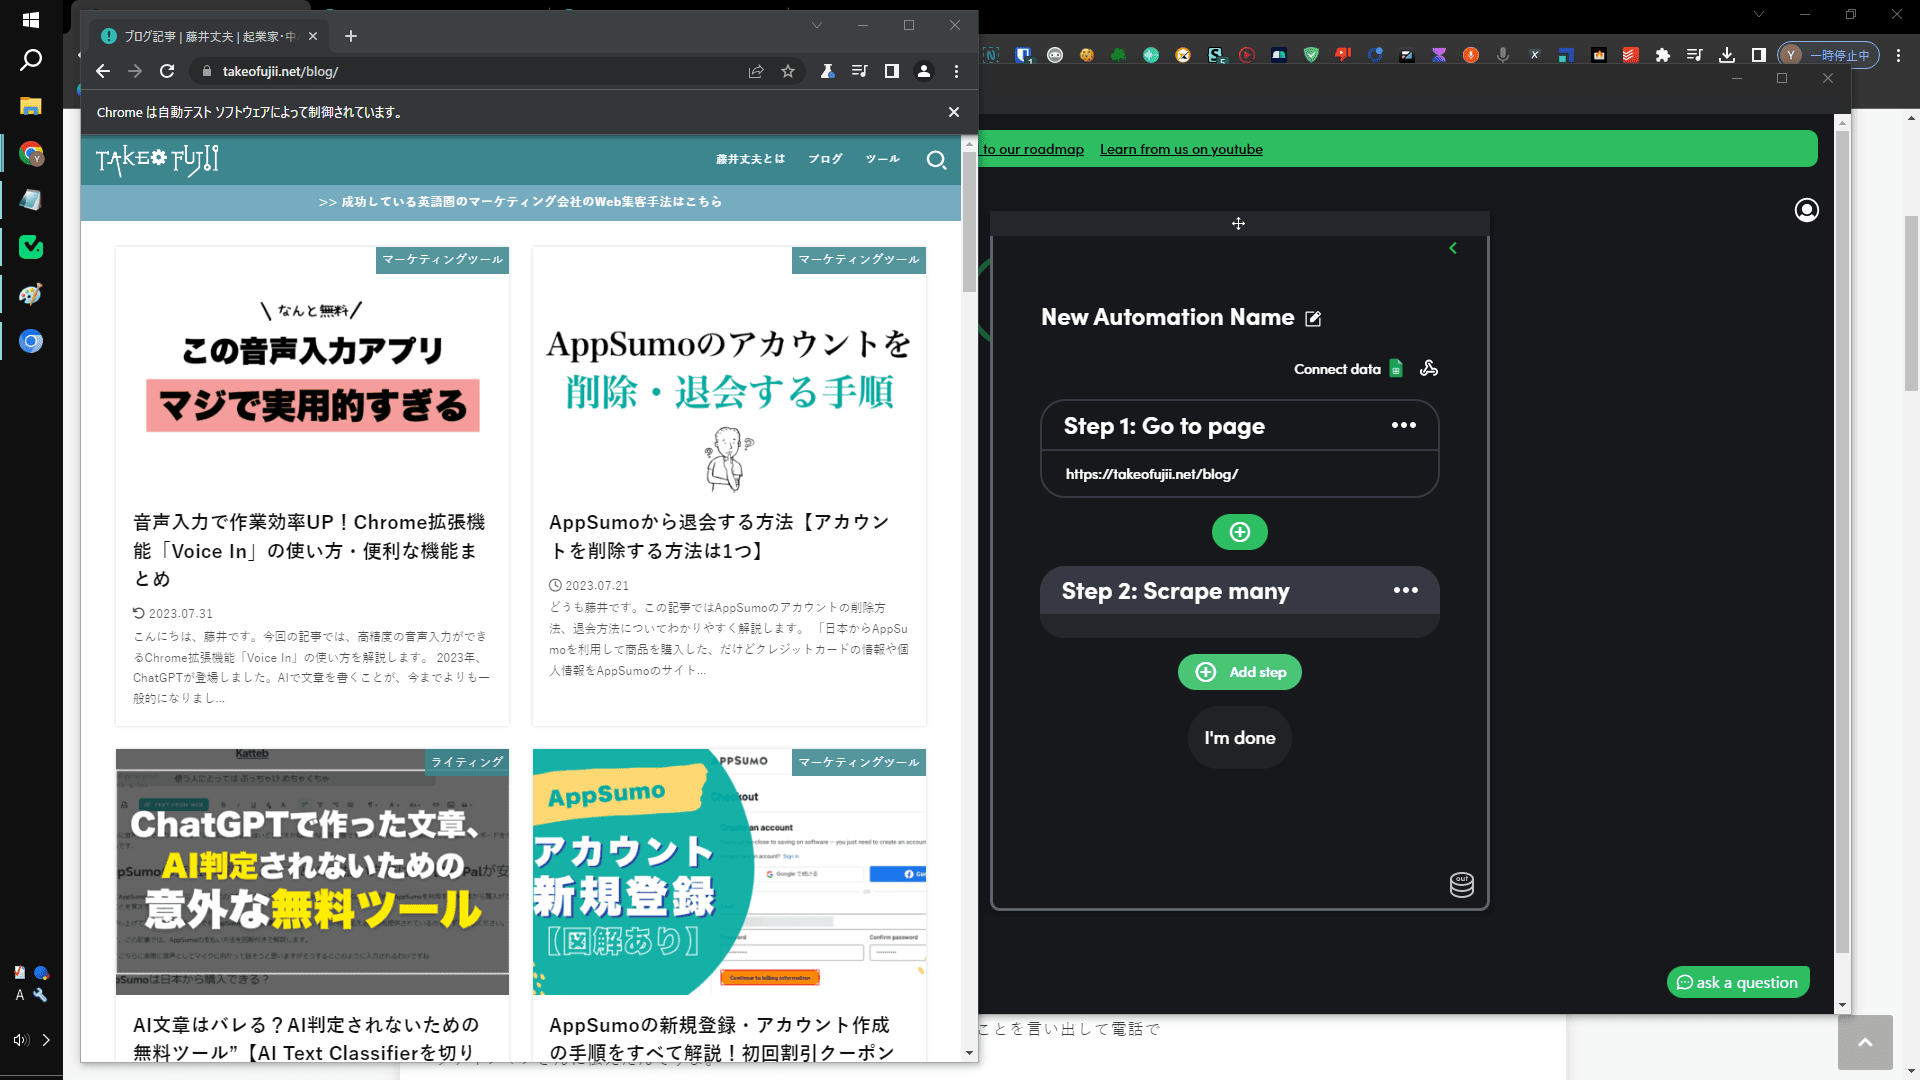Open the webhook icon beside Connect data
Screen dimensions: 1920x1080
coord(1428,368)
